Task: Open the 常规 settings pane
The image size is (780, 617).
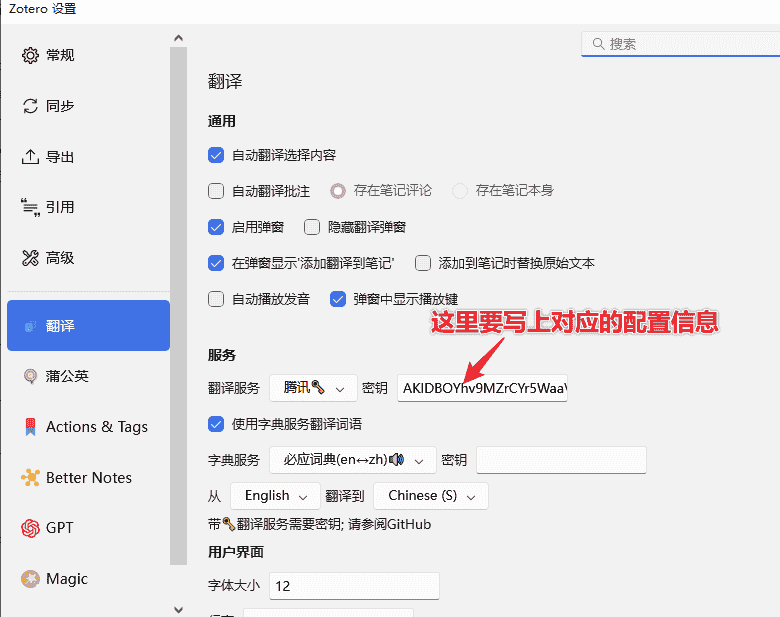Action: 89,55
